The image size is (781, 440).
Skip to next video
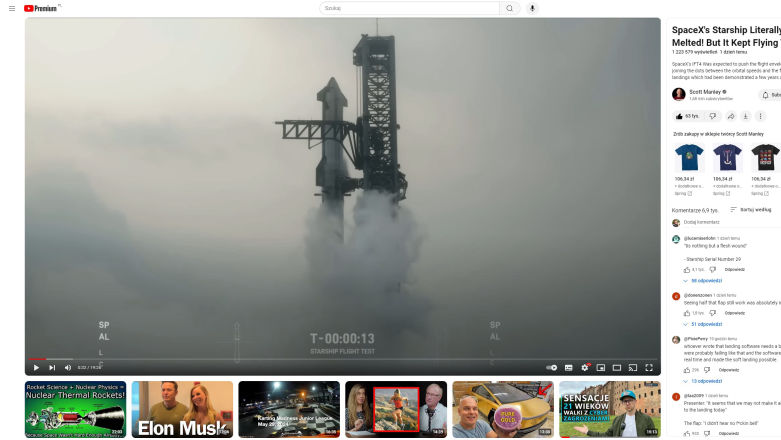[x=52, y=368]
